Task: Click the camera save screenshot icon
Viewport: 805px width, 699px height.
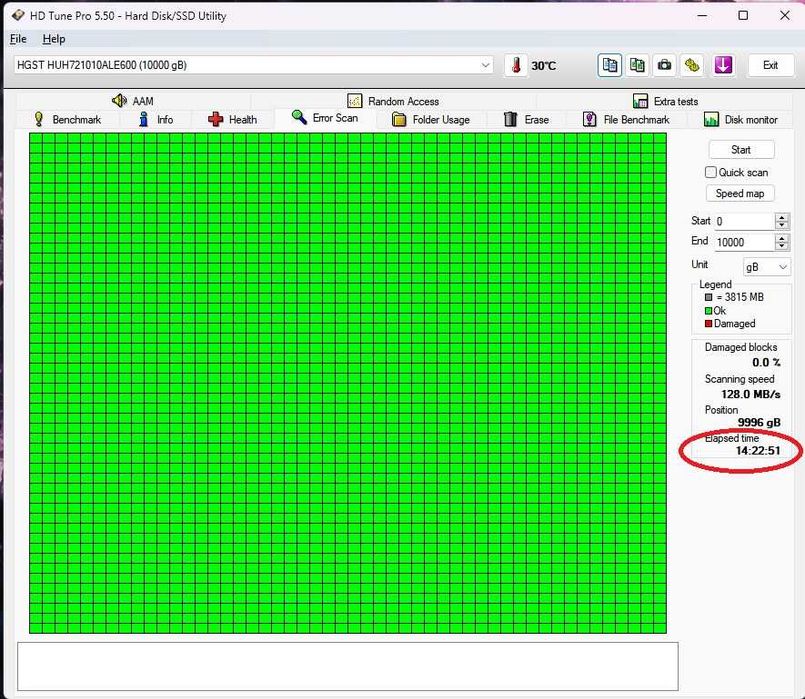Action: point(664,65)
